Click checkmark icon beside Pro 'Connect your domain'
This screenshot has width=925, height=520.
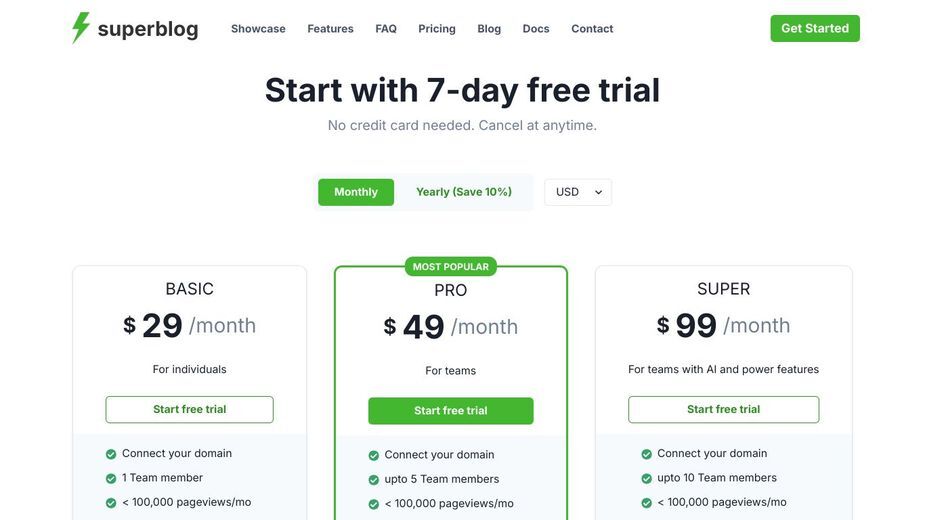click(x=373, y=455)
